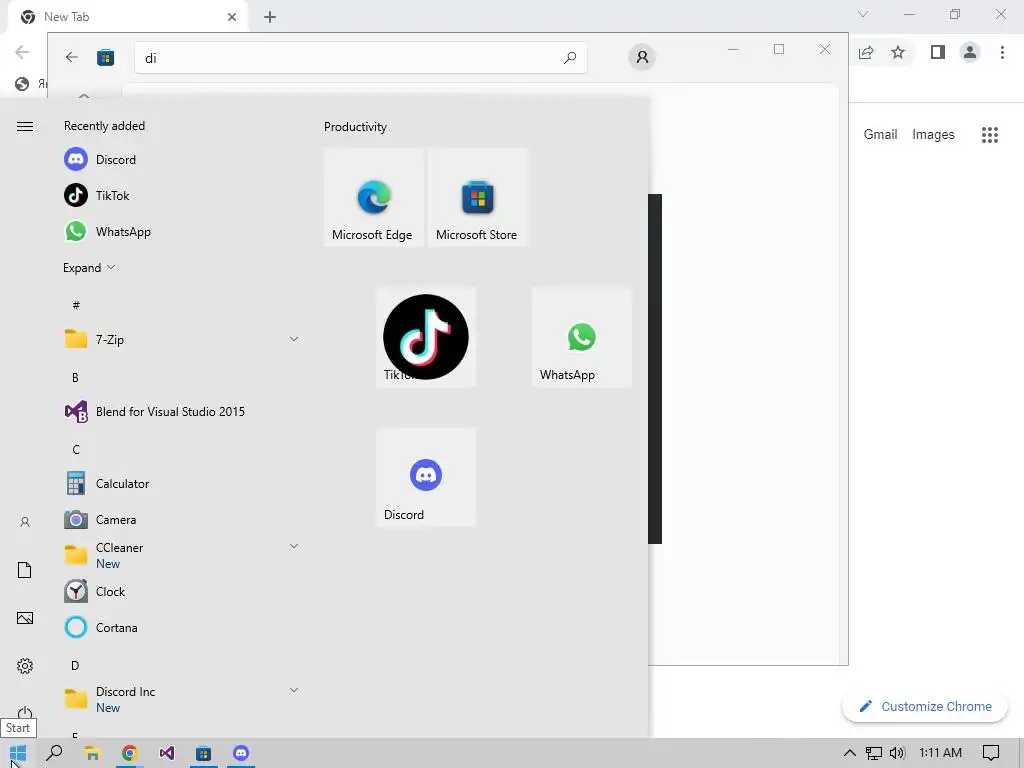Image resolution: width=1024 pixels, height=768 pixels.
Task: Open network status tray icon
Action: coord(874,754)
